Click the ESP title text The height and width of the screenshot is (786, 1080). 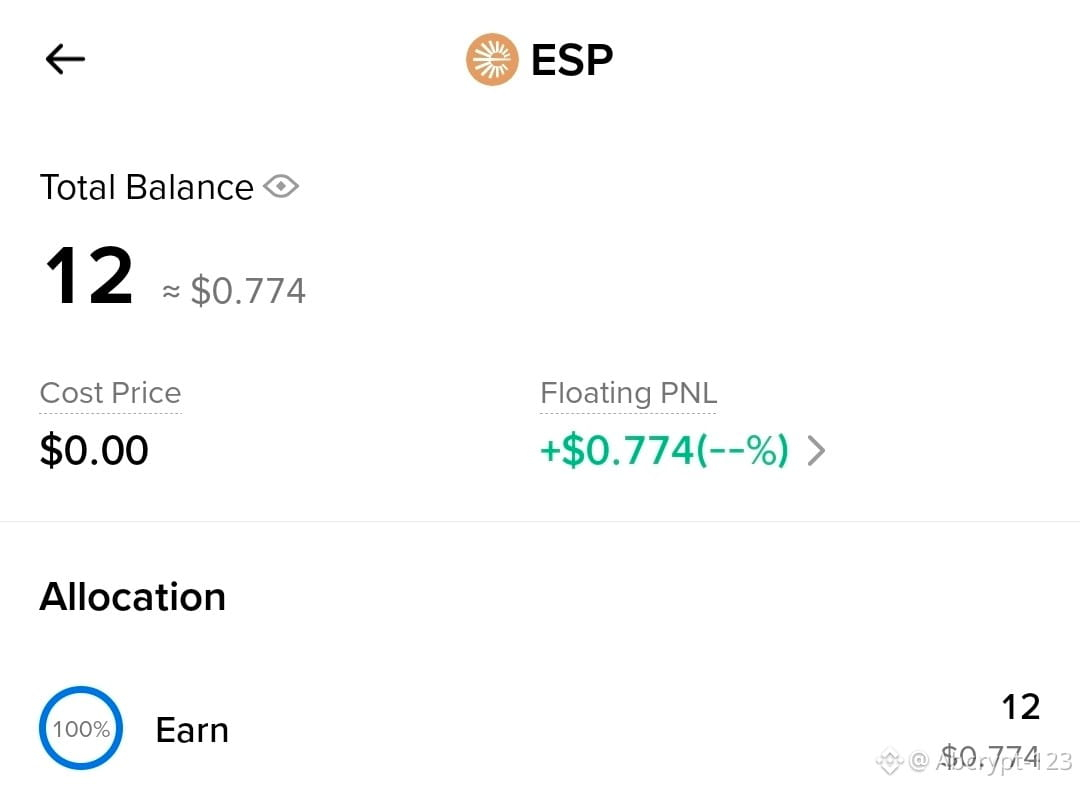tap(572, 60)
